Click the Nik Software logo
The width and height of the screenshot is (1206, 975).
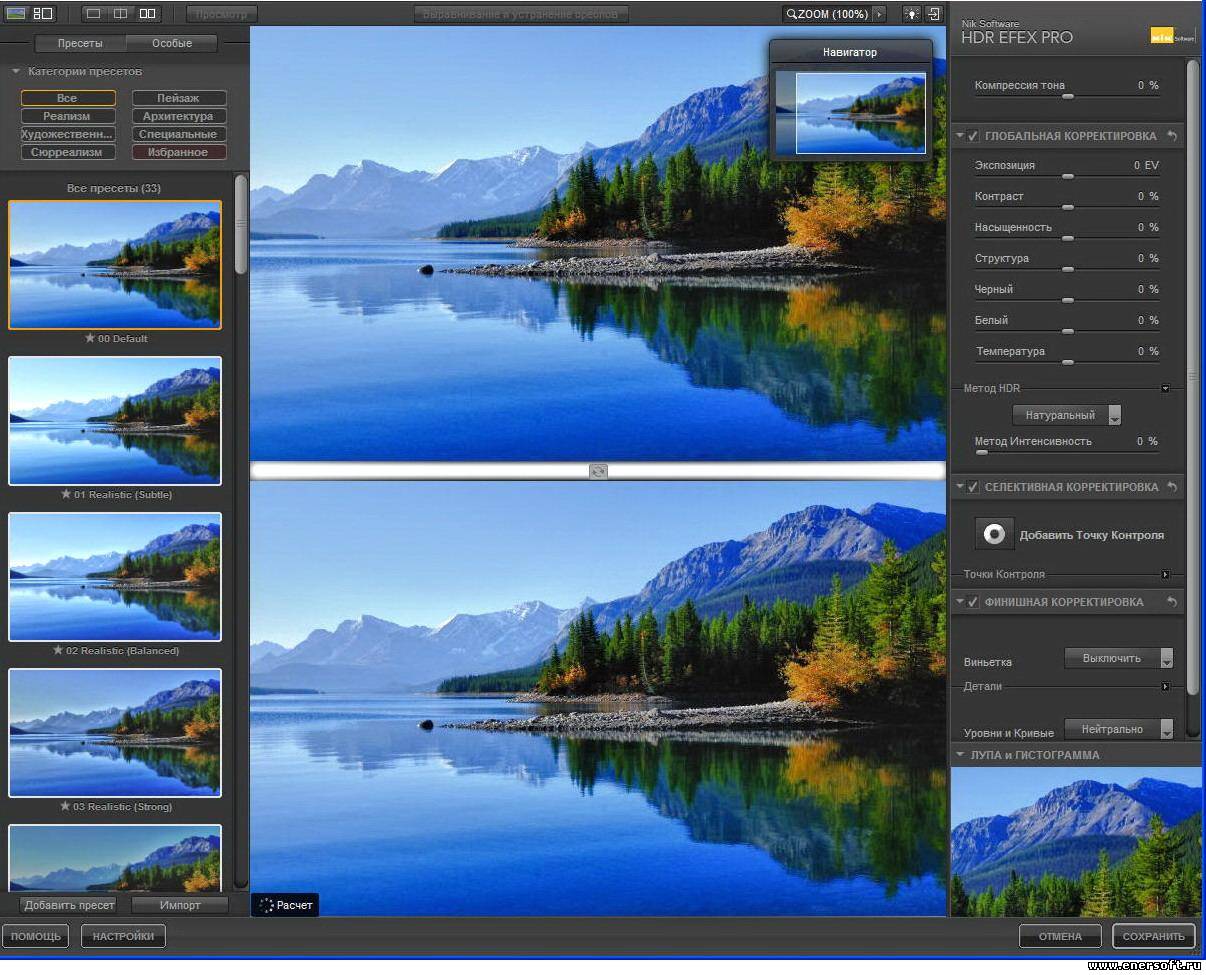[1172, 36]
